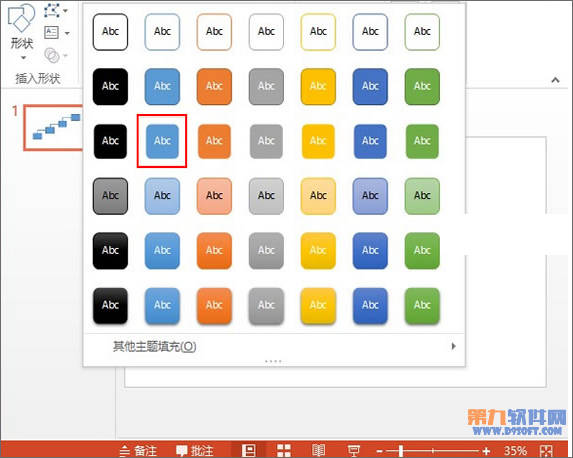Use fifth-row green gradient Abc style
The height and width of the screenshot is (458, 573).
point(422,251)
